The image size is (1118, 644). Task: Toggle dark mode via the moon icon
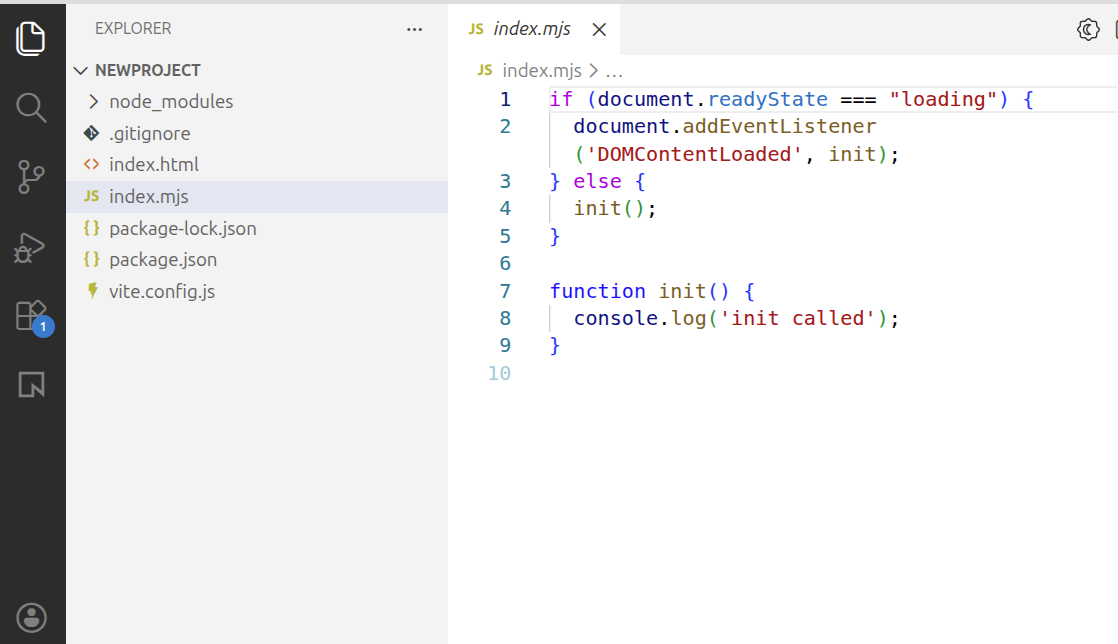tap(1086, 30)
